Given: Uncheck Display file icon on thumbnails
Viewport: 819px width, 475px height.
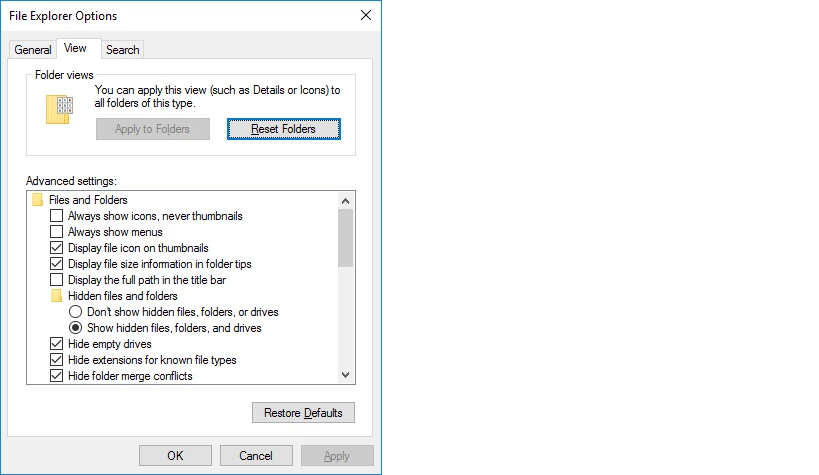Looking at the screenshot, I should click(56, 248).
